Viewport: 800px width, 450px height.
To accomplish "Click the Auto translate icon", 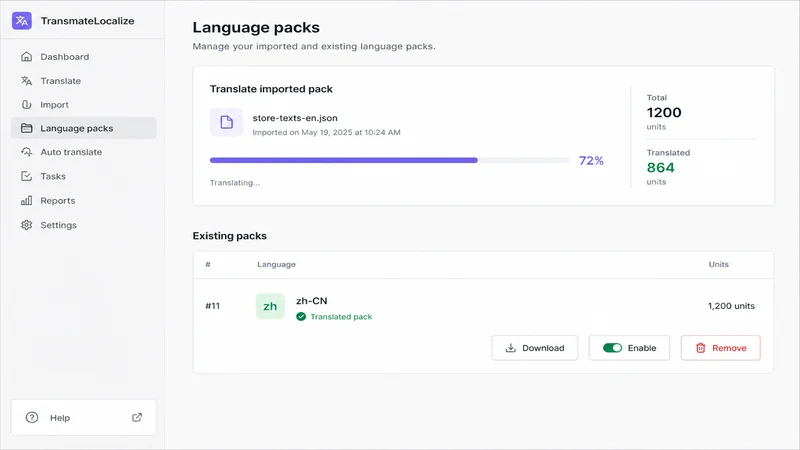I will click(27, 152).
